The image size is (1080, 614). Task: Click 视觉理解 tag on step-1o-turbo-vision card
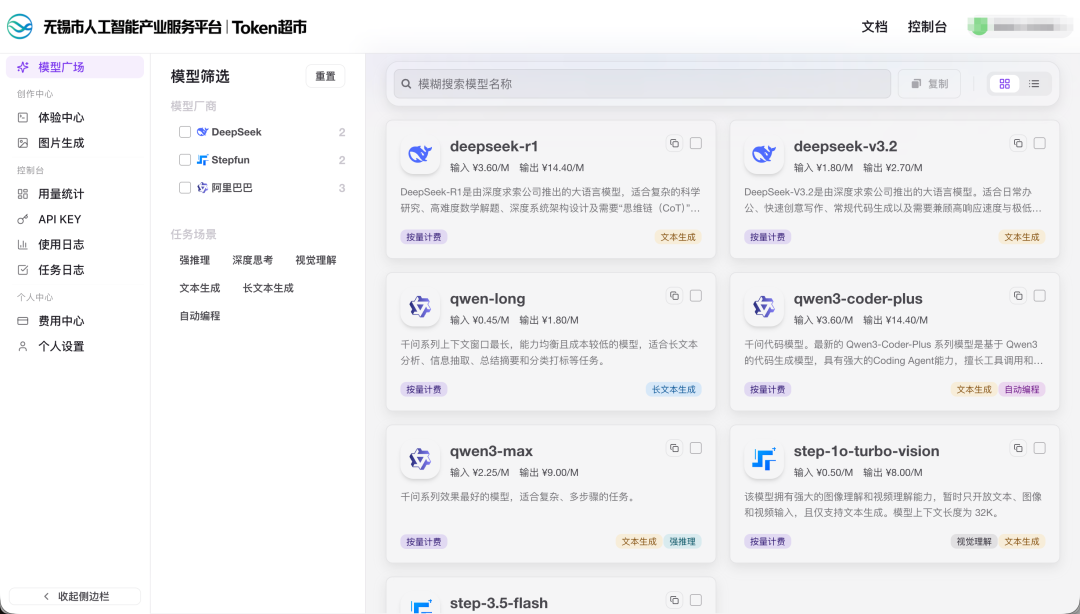coord(974,542)
